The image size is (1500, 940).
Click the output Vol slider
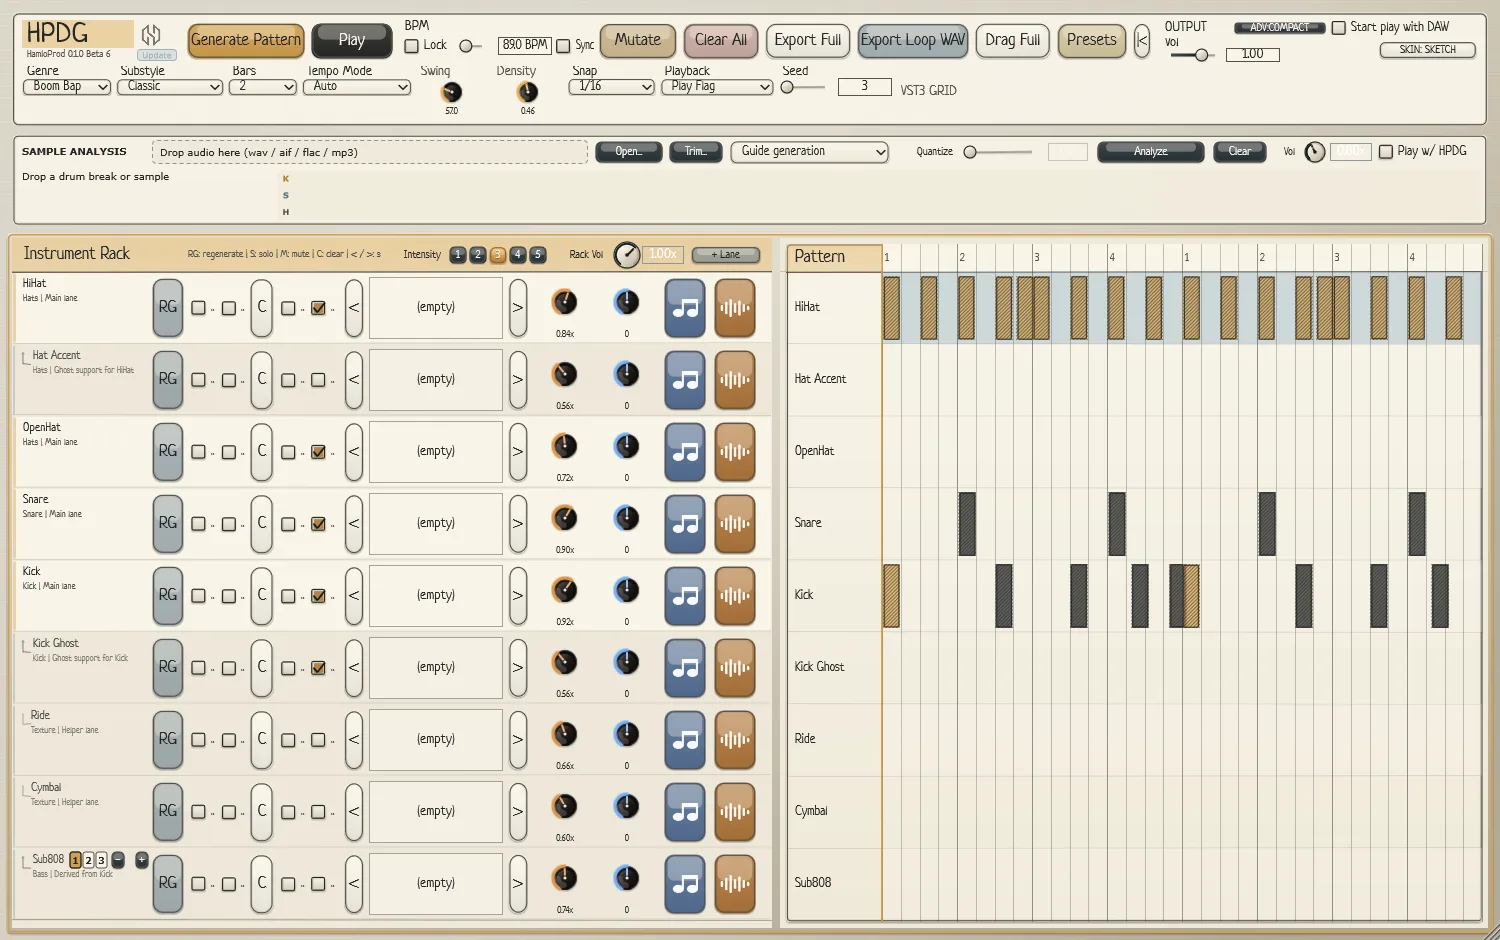click(x=1190, y=55)
